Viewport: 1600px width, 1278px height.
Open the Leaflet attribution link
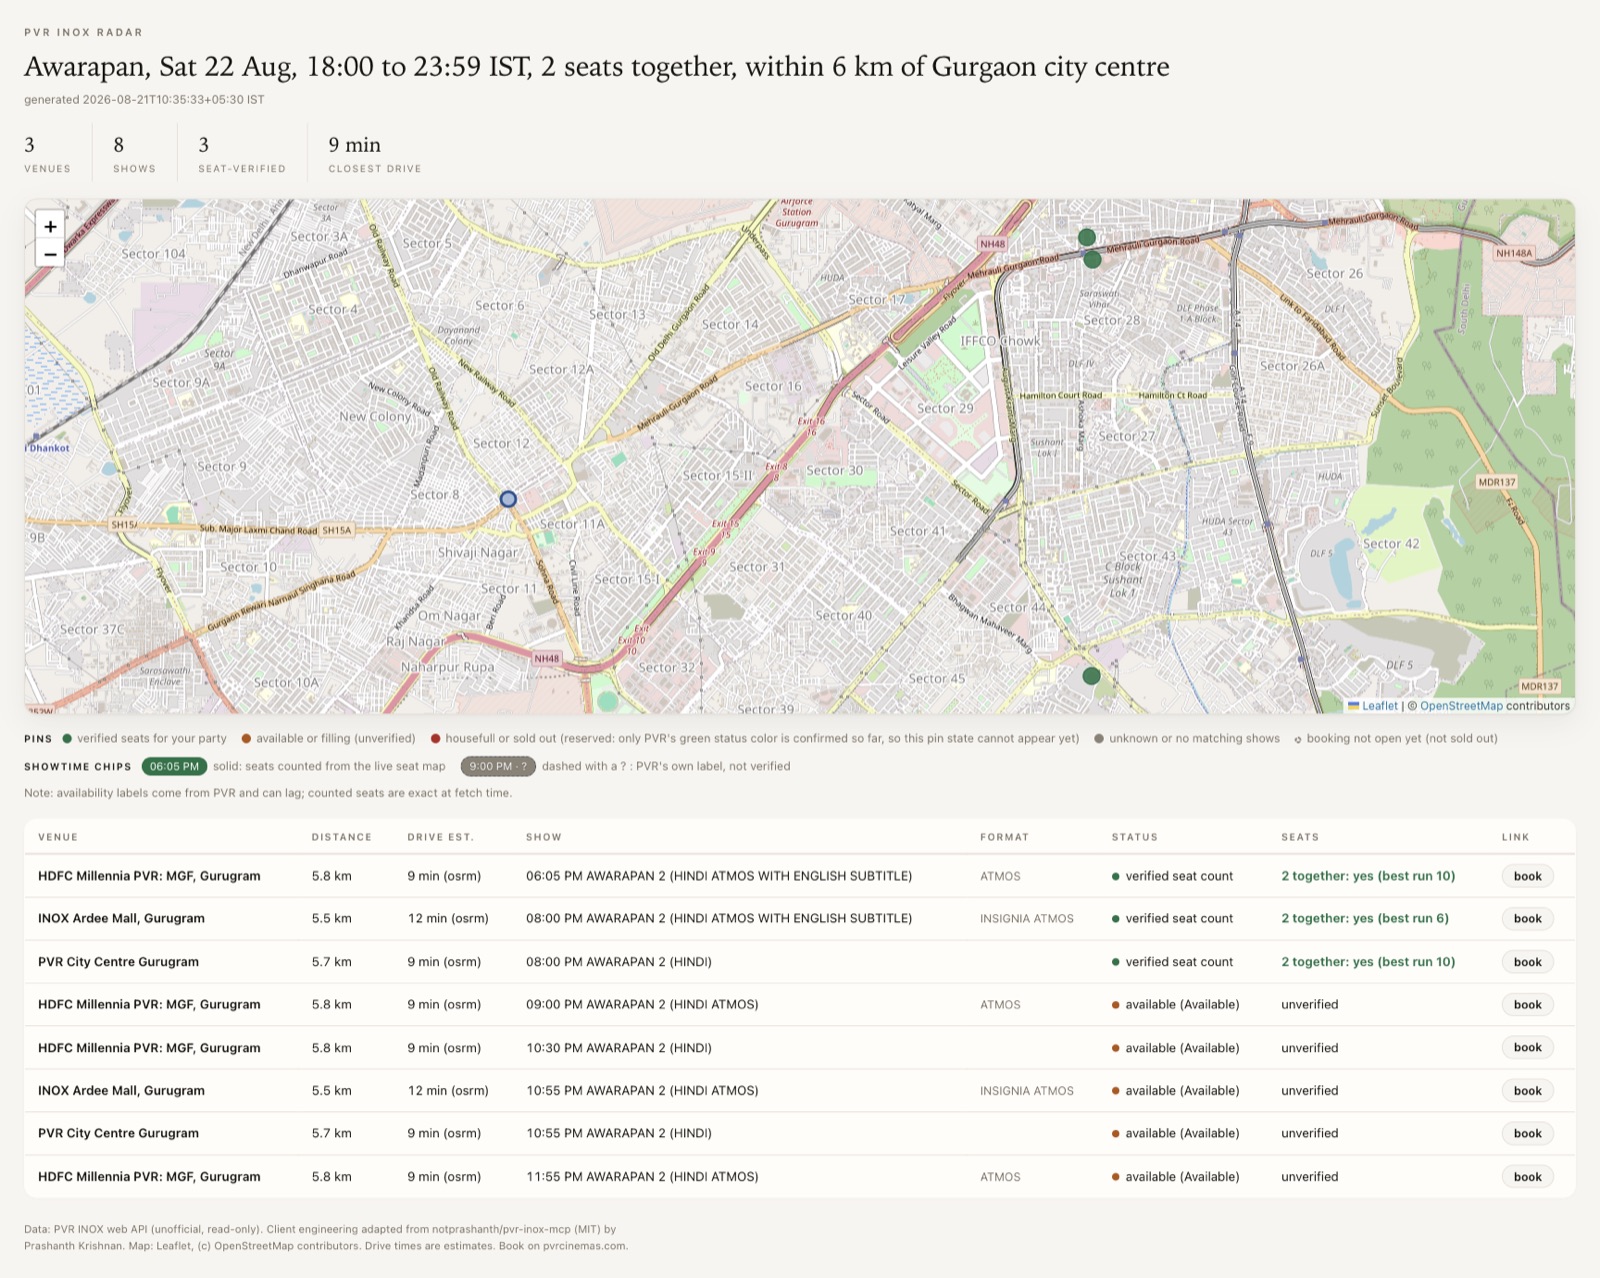tap(1379, 706)
